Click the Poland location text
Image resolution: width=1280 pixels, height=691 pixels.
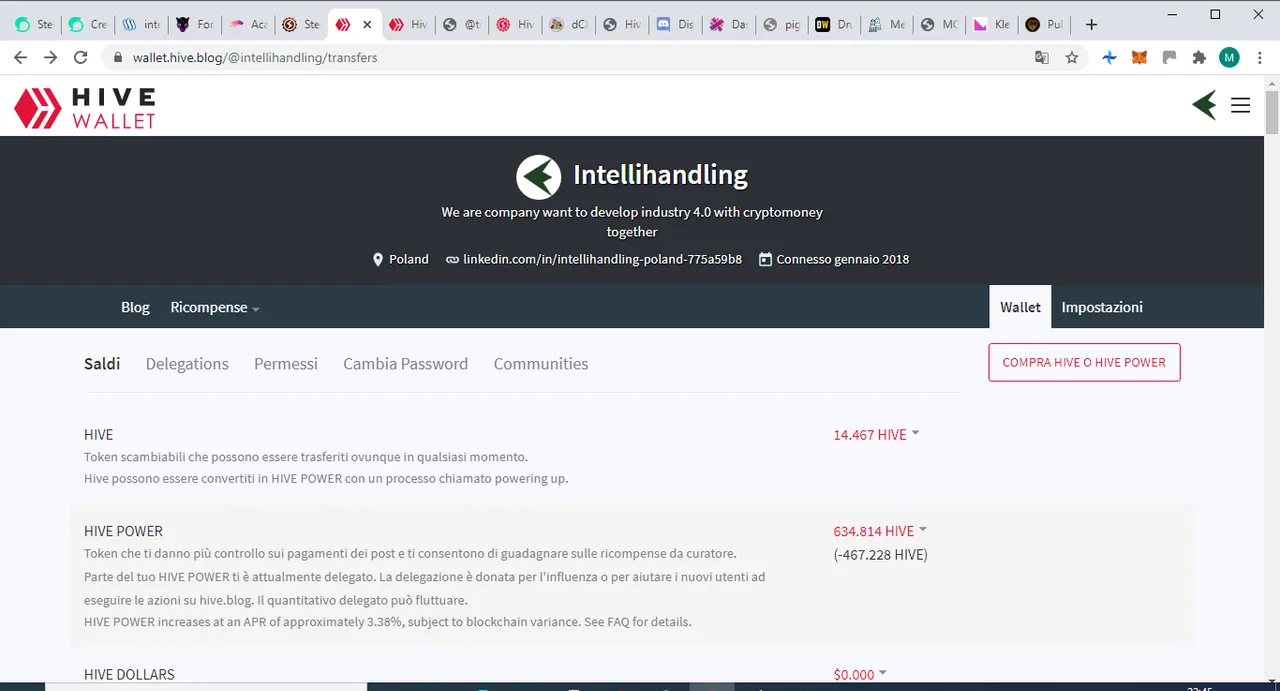click(409, 259)
